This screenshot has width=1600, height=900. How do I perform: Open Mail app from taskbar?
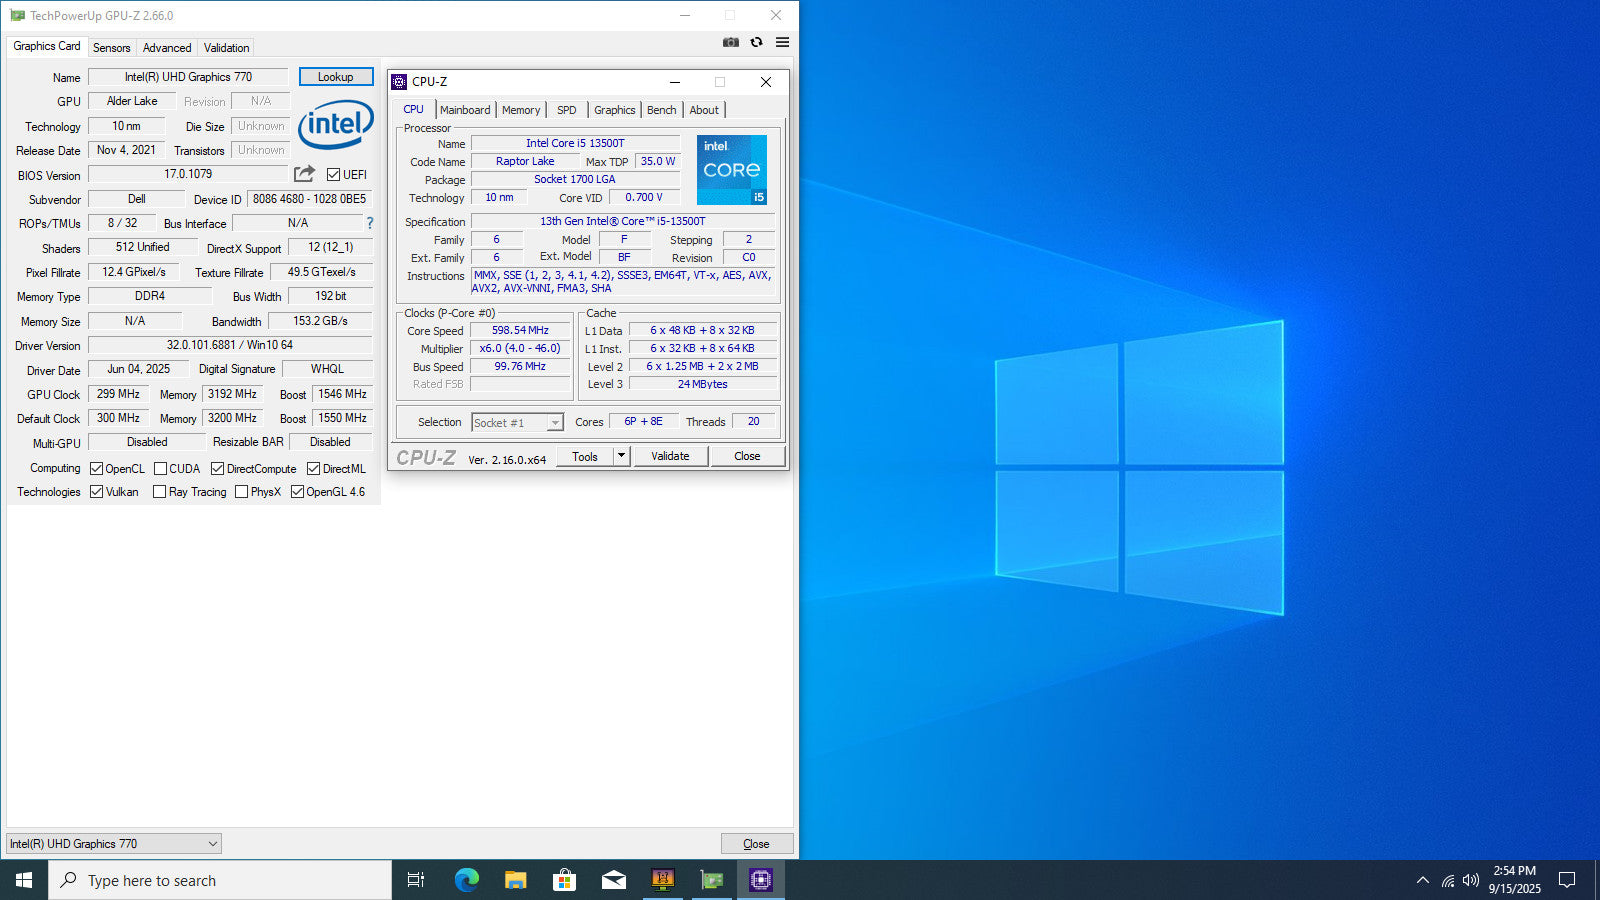(x=613, y=880)
